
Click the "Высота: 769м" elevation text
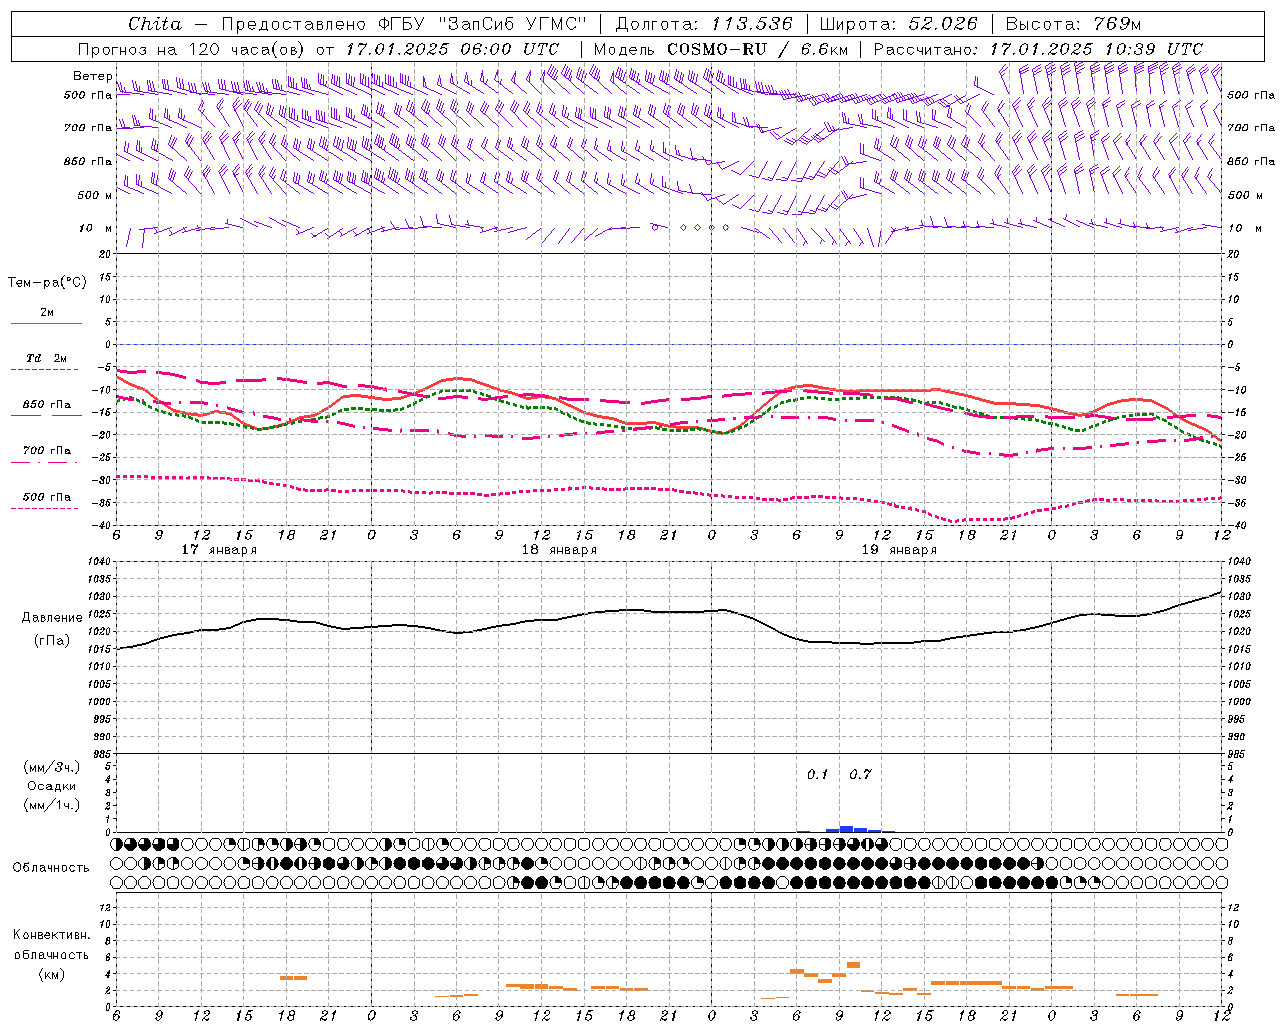click(x=1073, y=24)
